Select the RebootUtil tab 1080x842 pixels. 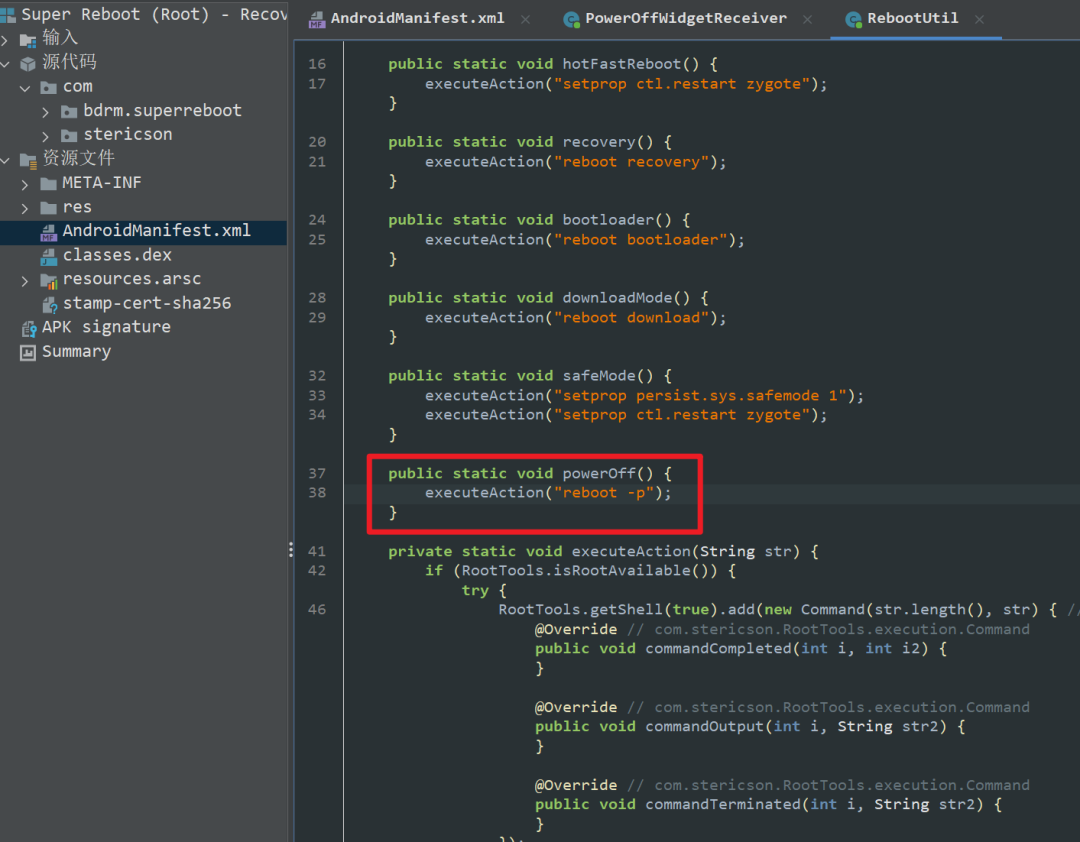point(912,19)
